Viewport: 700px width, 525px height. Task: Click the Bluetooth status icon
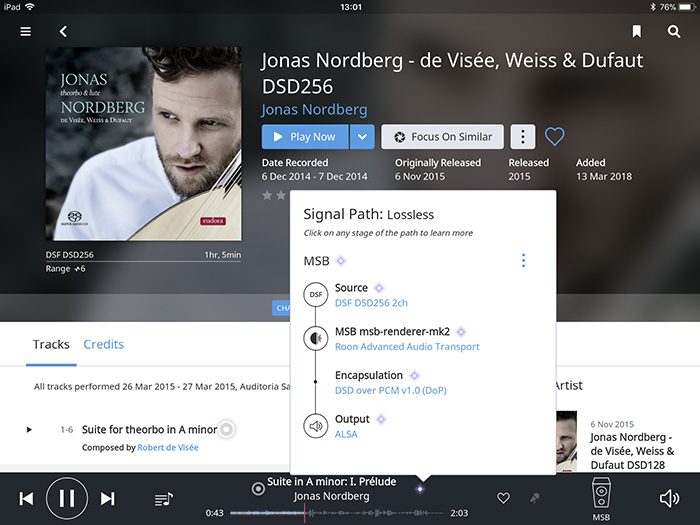pos(652,7)
